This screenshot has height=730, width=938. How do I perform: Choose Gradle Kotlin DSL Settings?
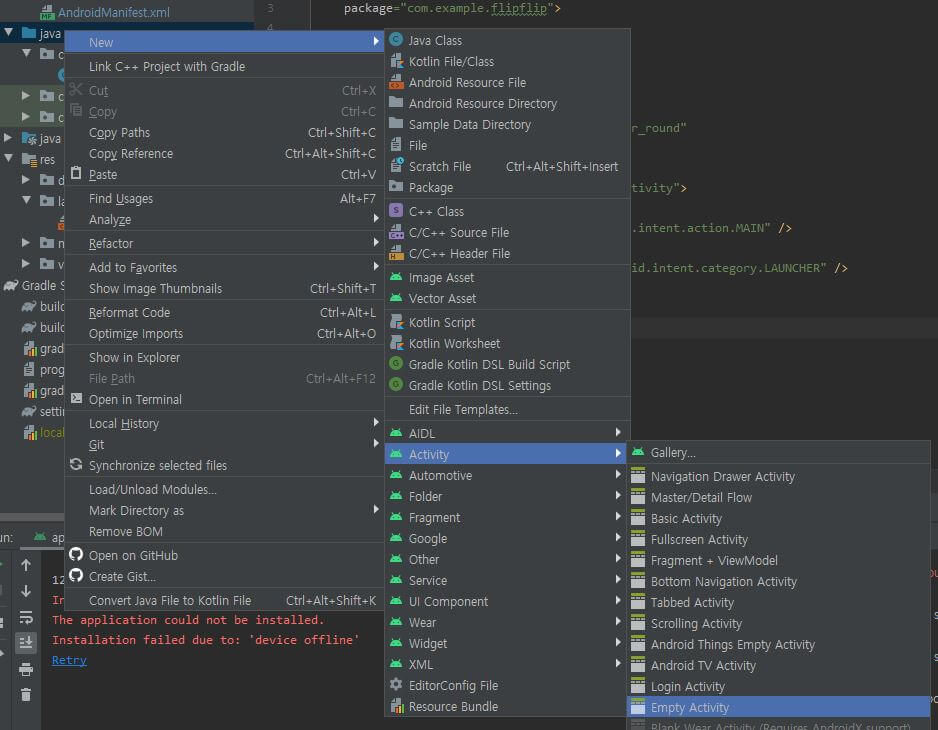[x=507, y=385]
